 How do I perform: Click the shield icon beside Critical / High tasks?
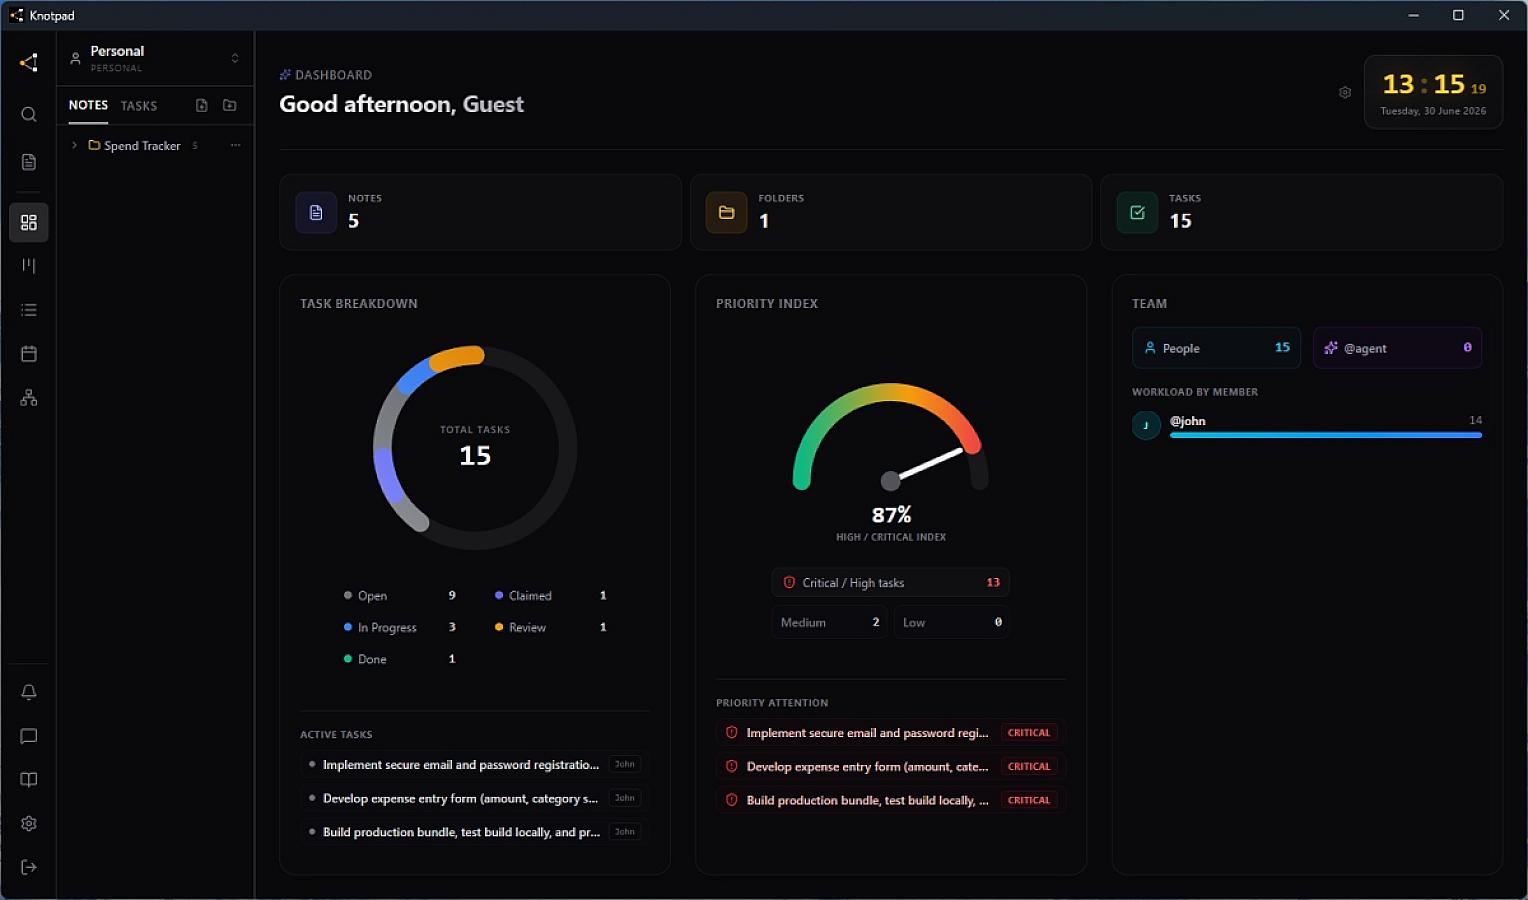(x=789, y=582)
